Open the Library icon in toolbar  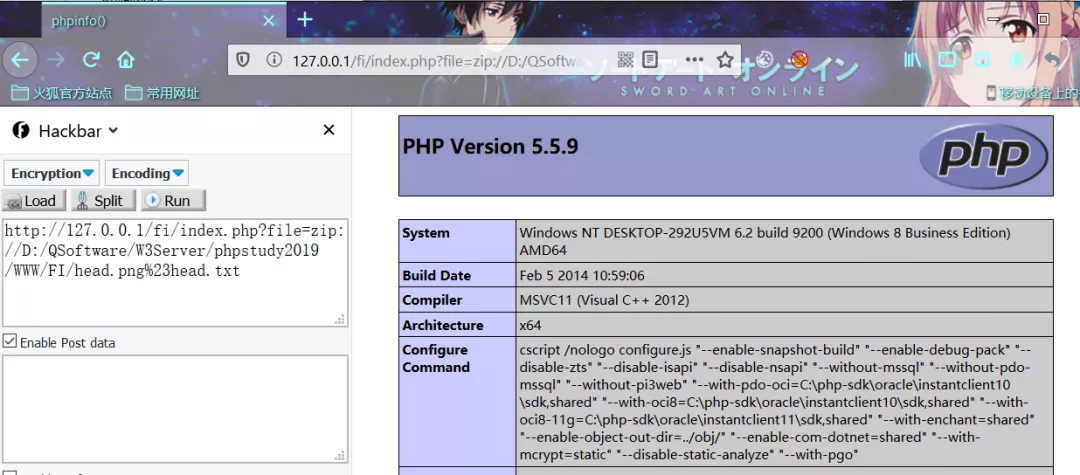[913, 60]
